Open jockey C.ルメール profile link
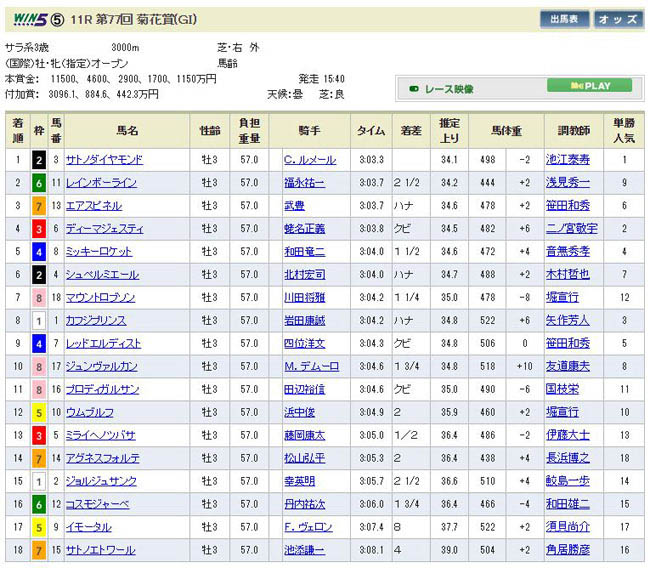650x568 pixels. [x=309, y=160]
